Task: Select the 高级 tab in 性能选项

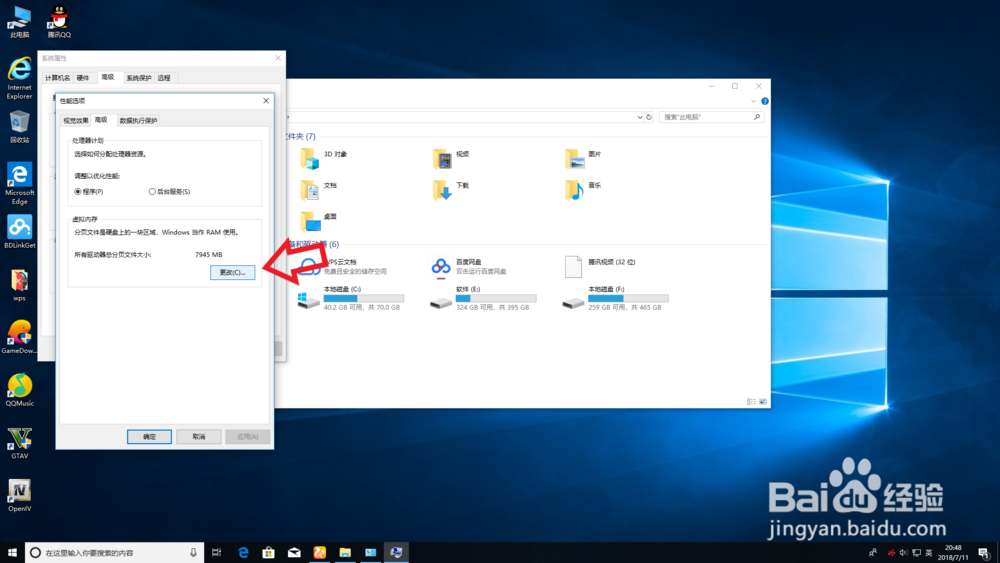Action: coord(101,120)
